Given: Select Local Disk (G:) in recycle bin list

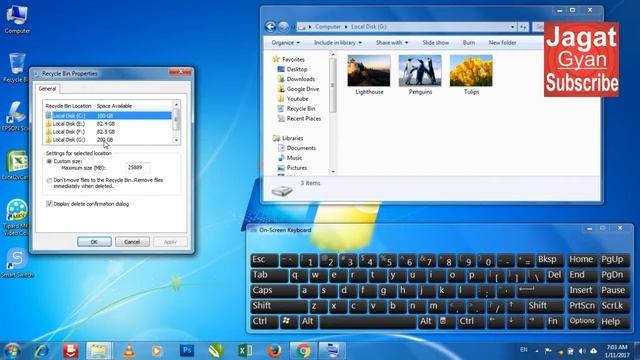Looking at the screenshot, I should 109,140.
